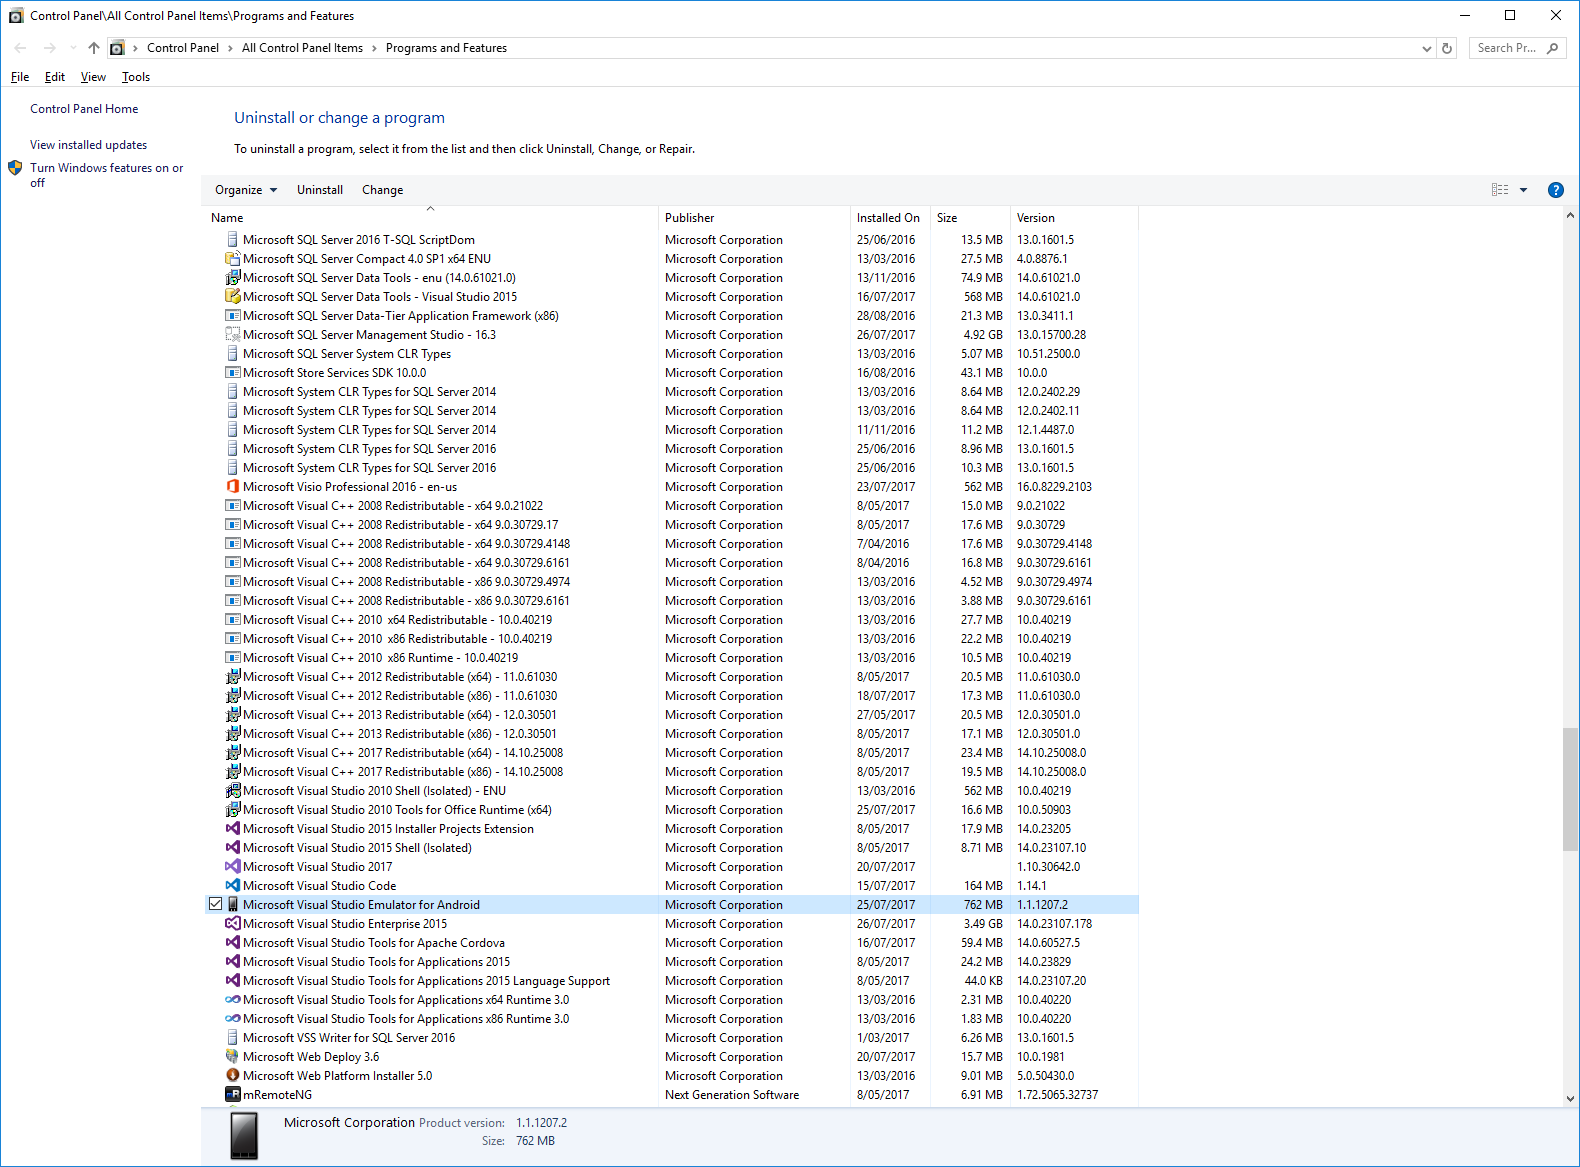Open the File menu

click(20, 77)
